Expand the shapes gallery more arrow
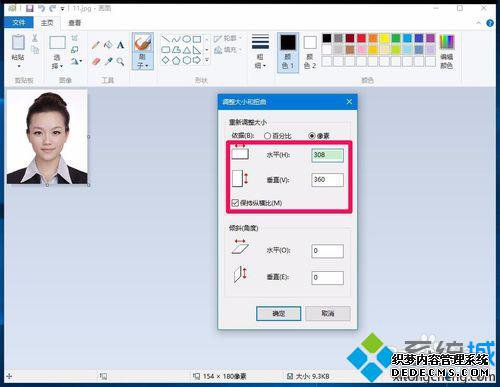This screenshot has width=500, height=387. pyautogui.click(x=207, y=60)
